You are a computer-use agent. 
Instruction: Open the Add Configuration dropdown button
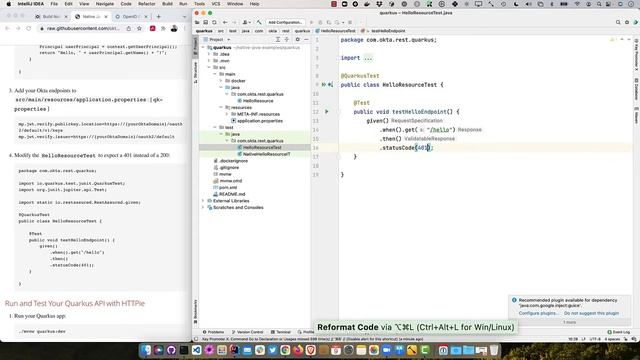tap(285, 22)
